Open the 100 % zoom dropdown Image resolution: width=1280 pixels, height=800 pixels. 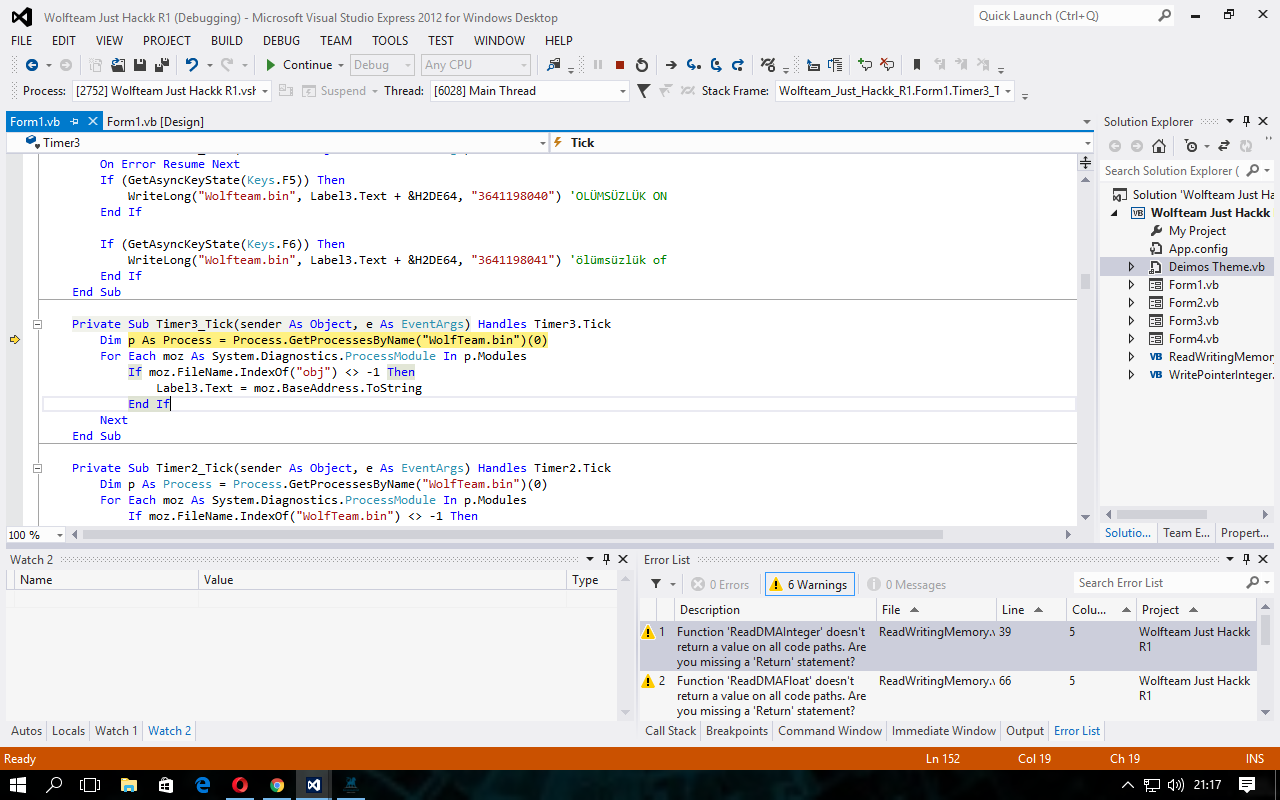coord(59,535)
